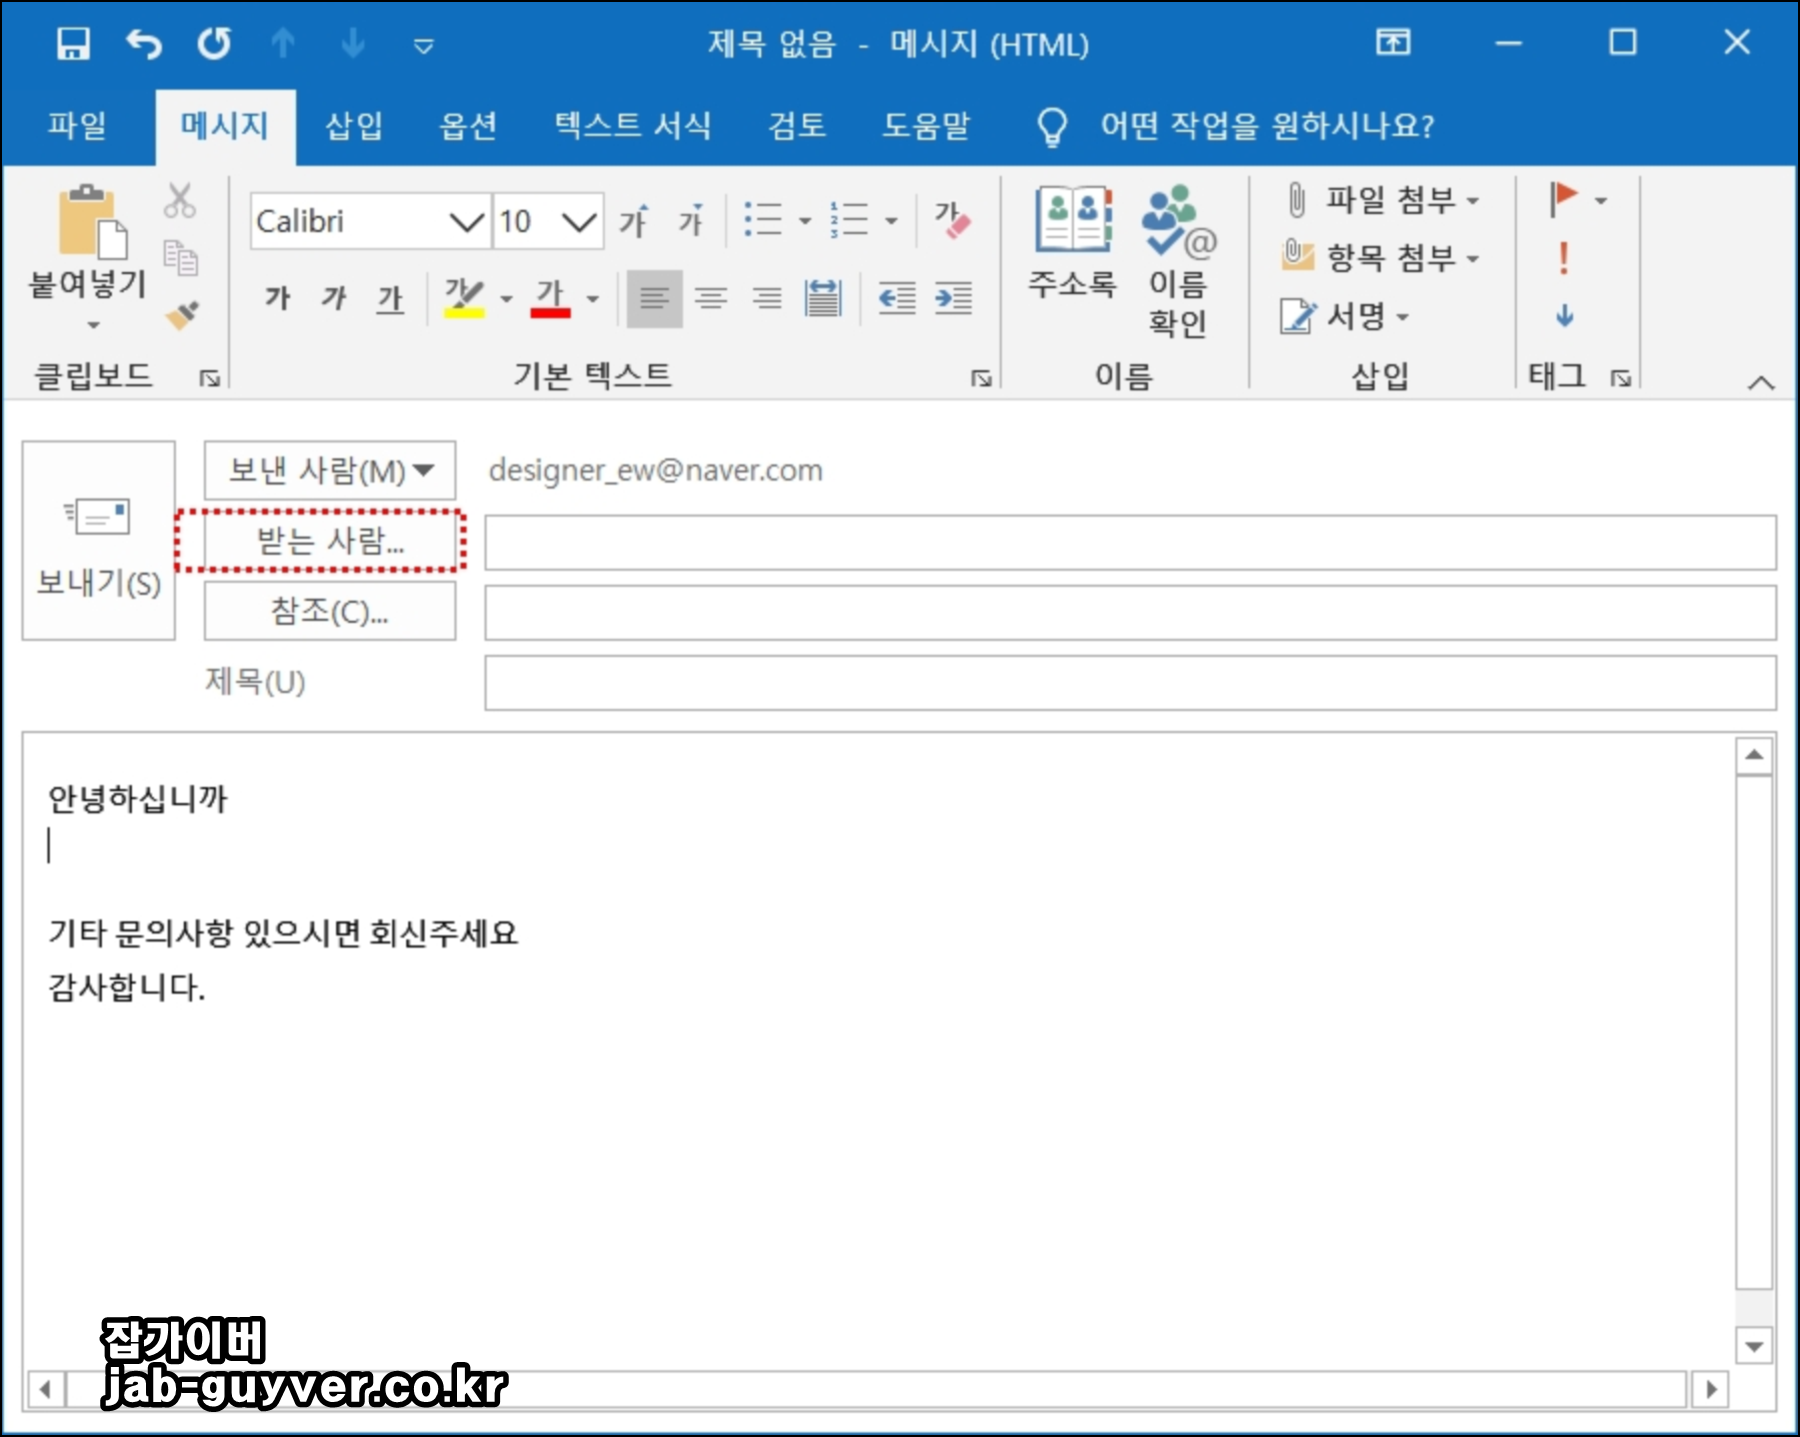The image size is (1800, 1437).
Task: Apply distributed justify alignment
Action: [x=823, y=298]
